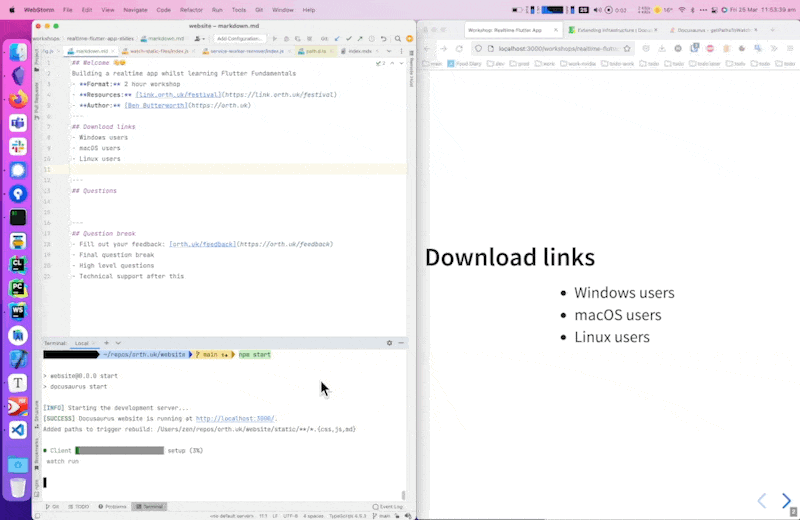Add a new terminal tab with plus
The image size is (800, 520).
point(106,343)
